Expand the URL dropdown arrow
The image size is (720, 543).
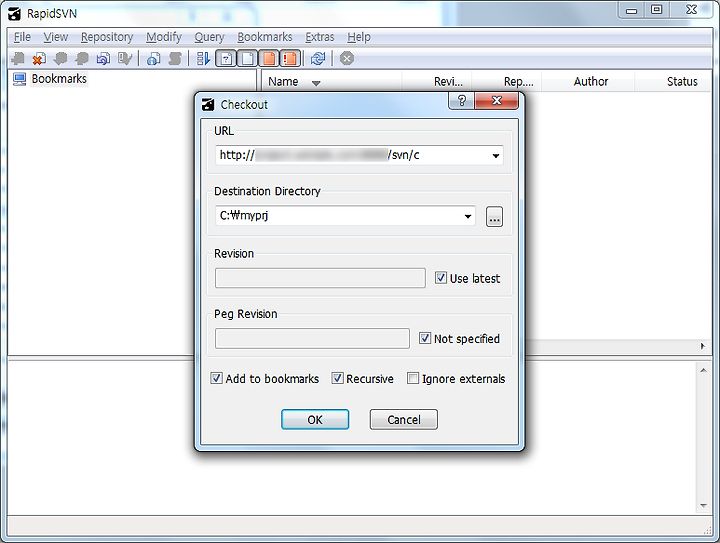click(x=495, y=156)
